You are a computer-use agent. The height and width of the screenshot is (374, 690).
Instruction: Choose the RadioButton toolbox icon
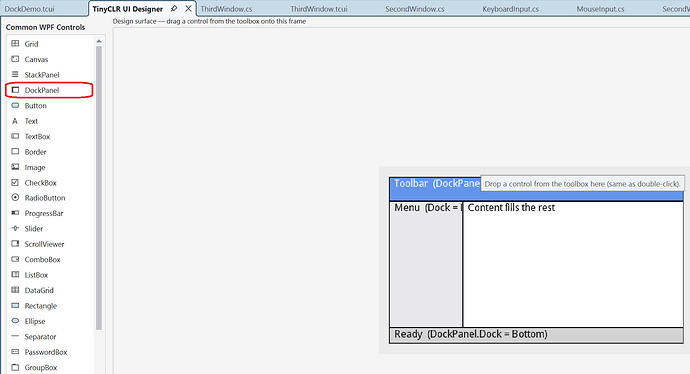point(15,198)
